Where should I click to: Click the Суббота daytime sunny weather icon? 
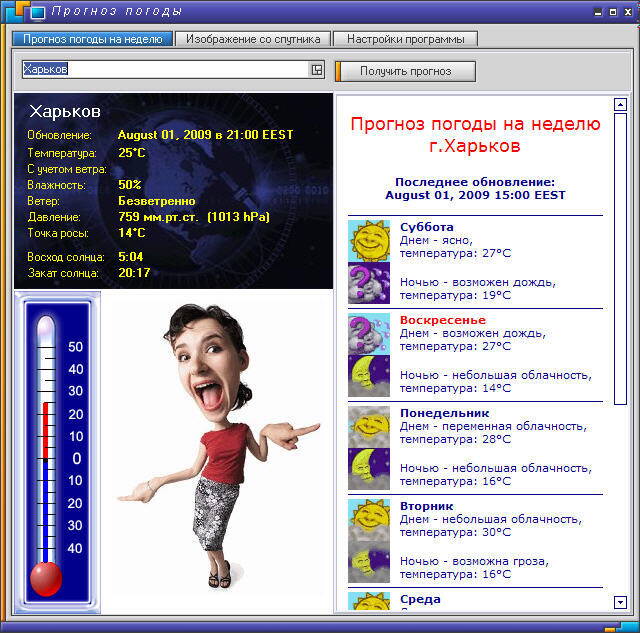[368, 240]
